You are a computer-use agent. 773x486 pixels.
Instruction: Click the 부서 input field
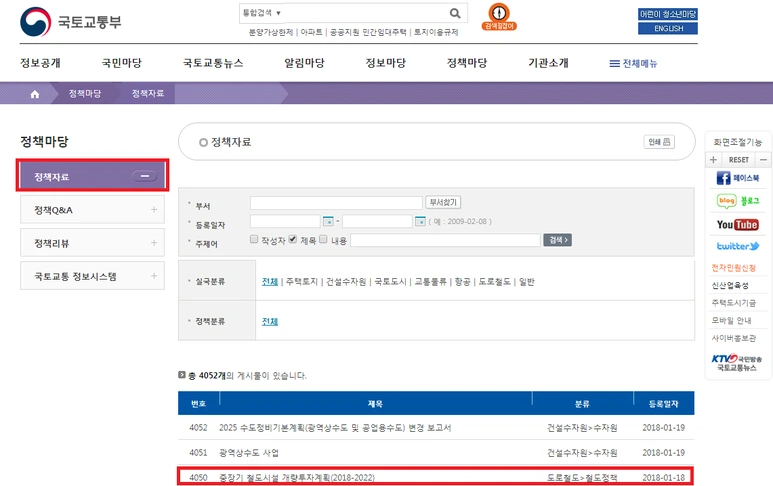[336, 203]
